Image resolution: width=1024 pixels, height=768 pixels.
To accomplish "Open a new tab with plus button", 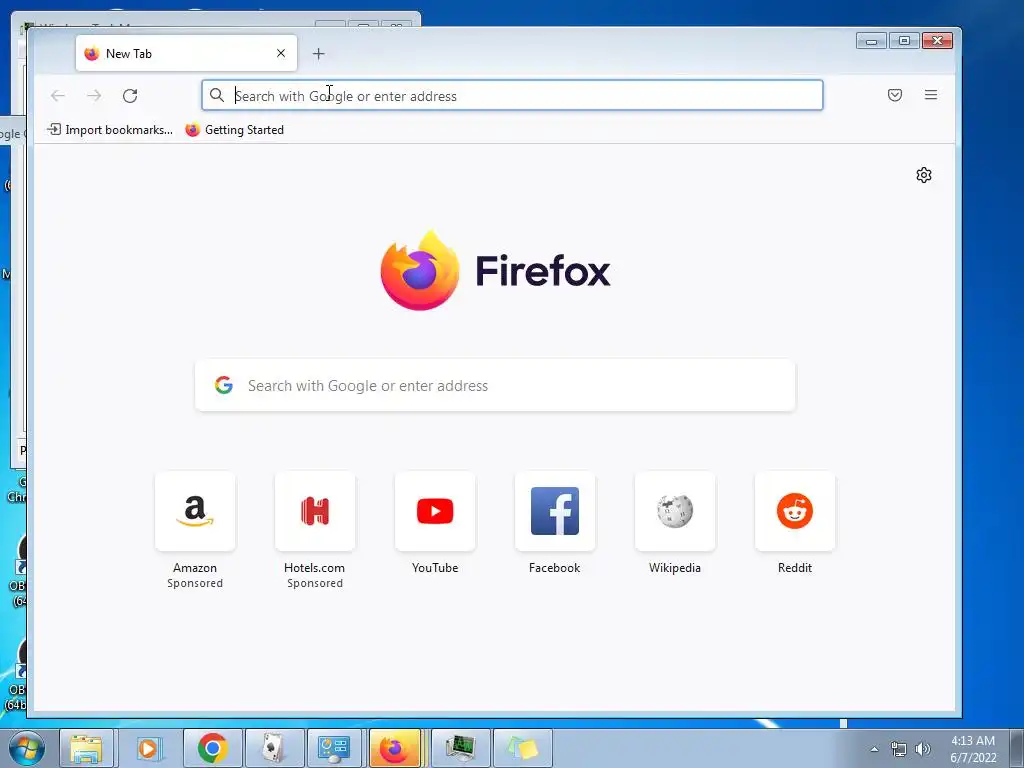I will [x=319, y=54].
